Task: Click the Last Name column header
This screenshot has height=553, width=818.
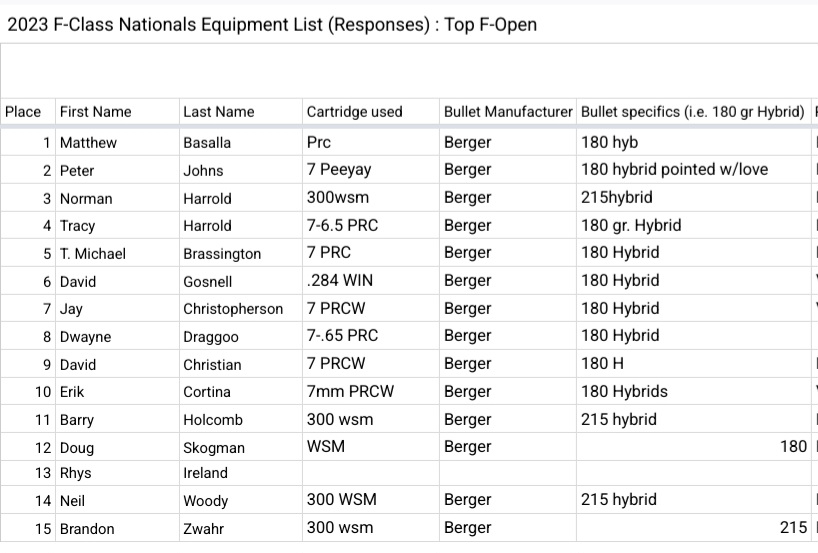Action: pyautogui.click(x=218, y=112)
